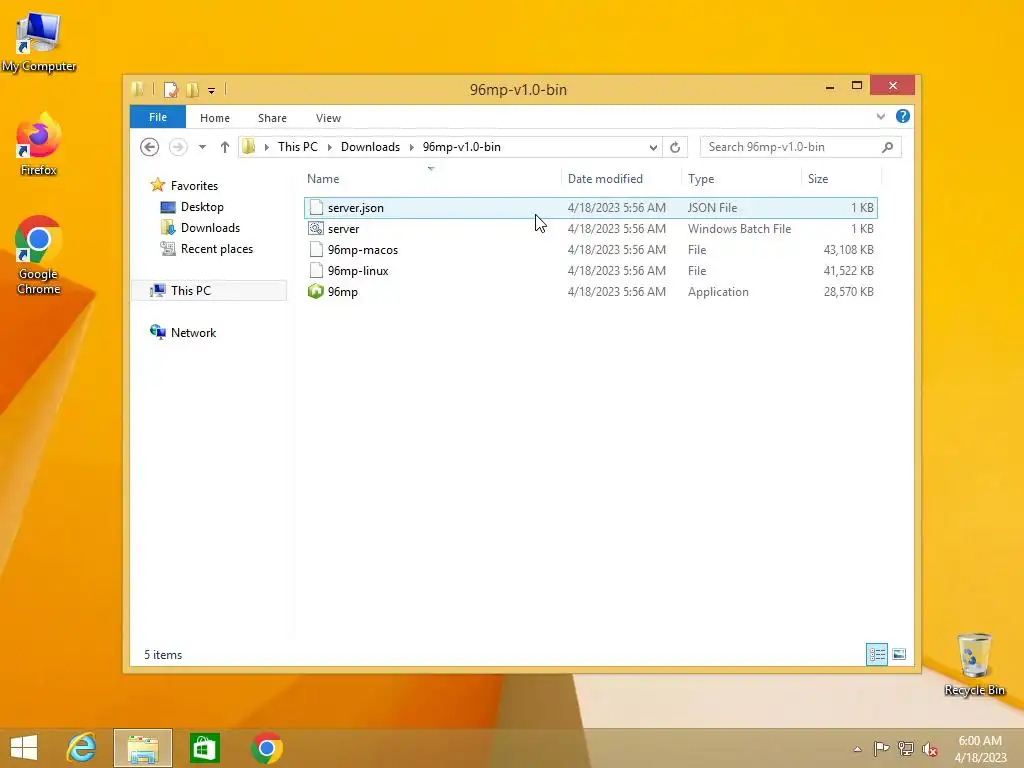Select the 96mp application file
This screenshot has width=1024, height=768.
coord(590,291)
